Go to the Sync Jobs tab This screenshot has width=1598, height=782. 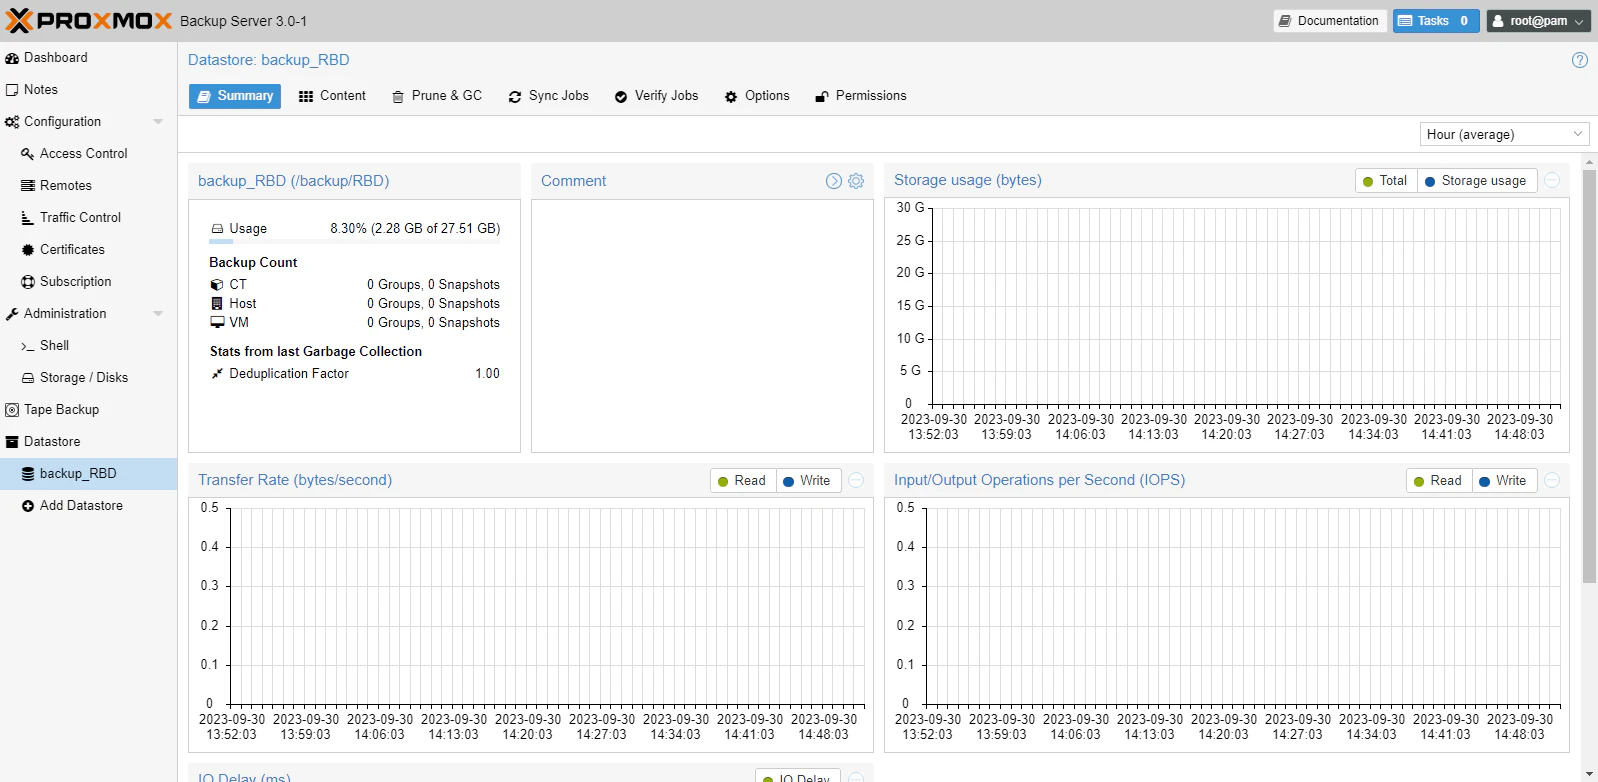548,96
